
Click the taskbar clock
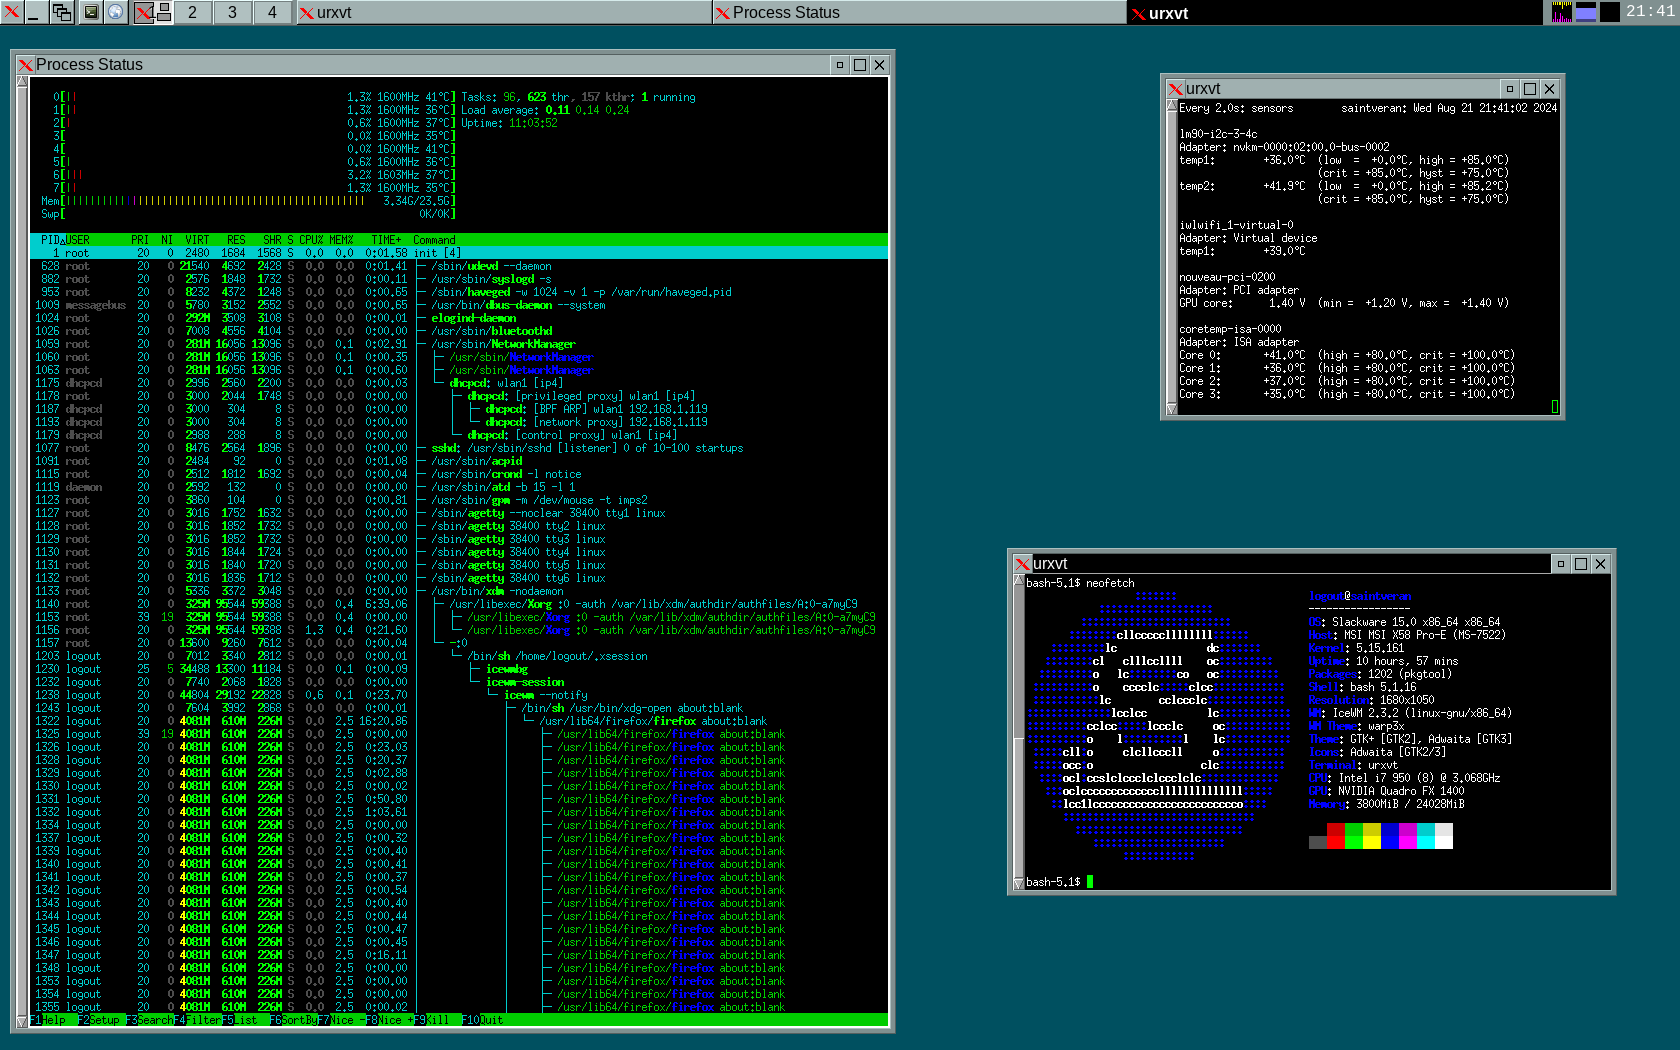click(x=1649, y=11)
